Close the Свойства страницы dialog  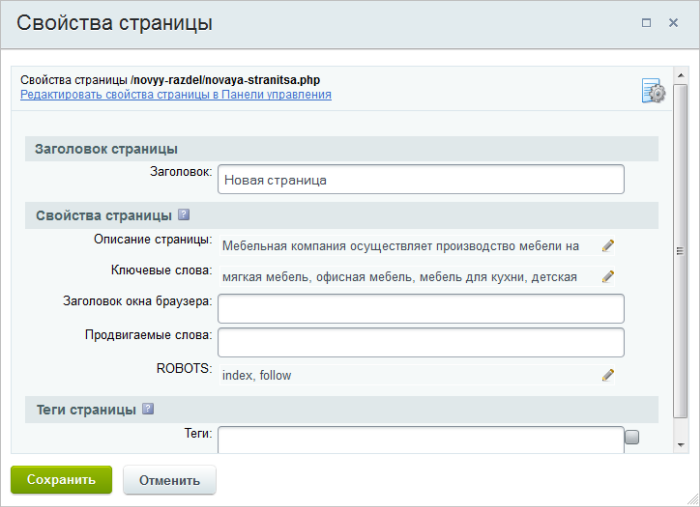[x=673, y=23]
